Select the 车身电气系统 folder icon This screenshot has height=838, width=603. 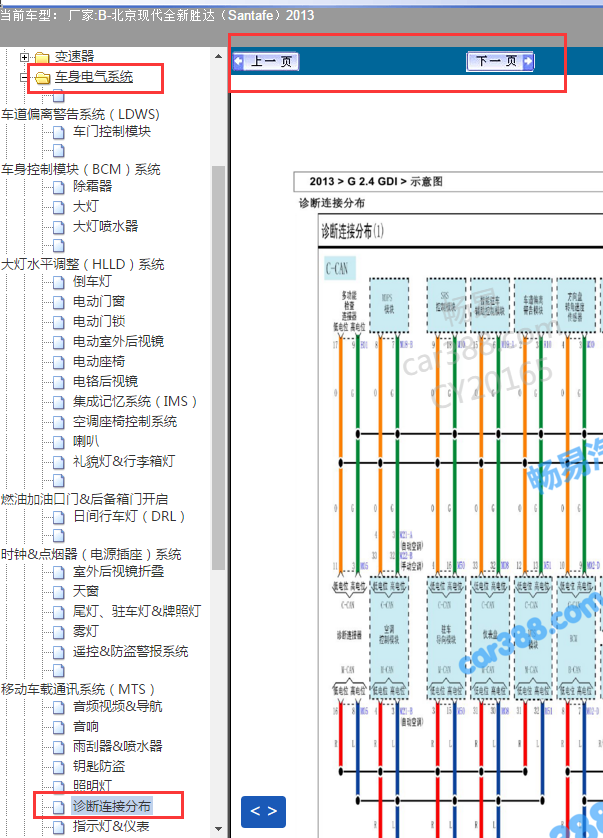(x=42, y=79)
